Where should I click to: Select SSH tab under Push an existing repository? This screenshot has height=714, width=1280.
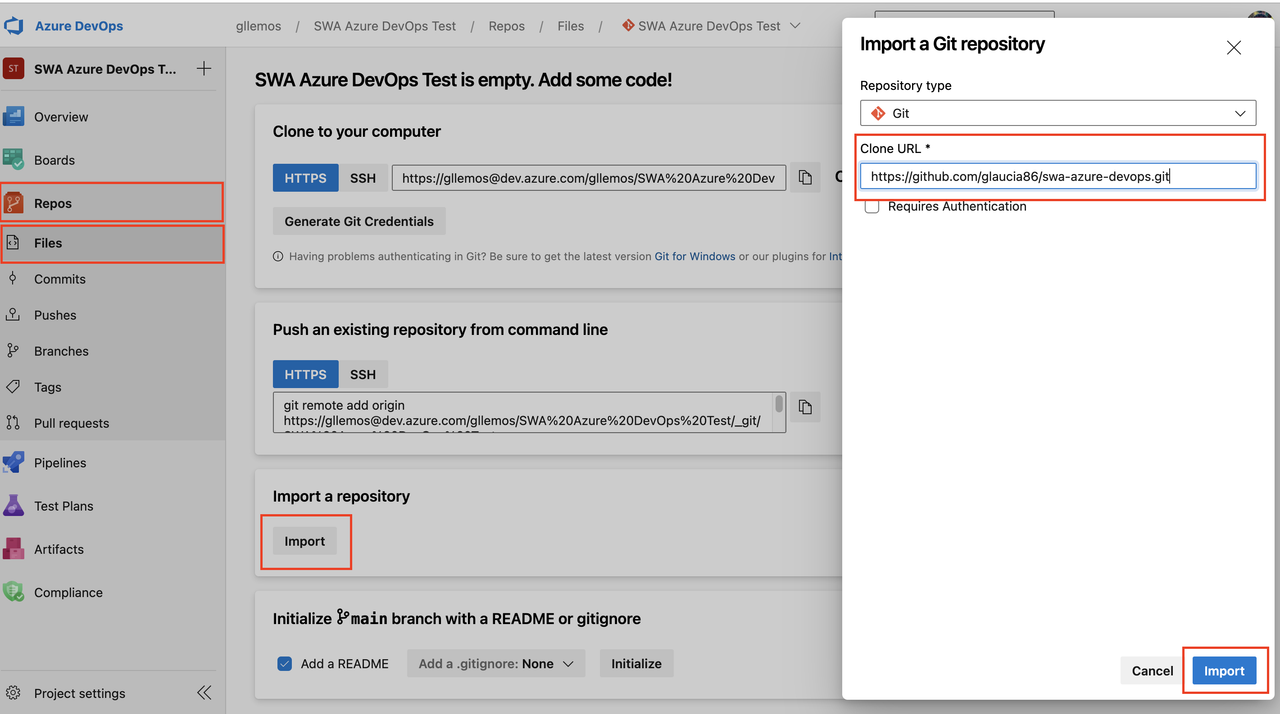[x=363, y=374]
